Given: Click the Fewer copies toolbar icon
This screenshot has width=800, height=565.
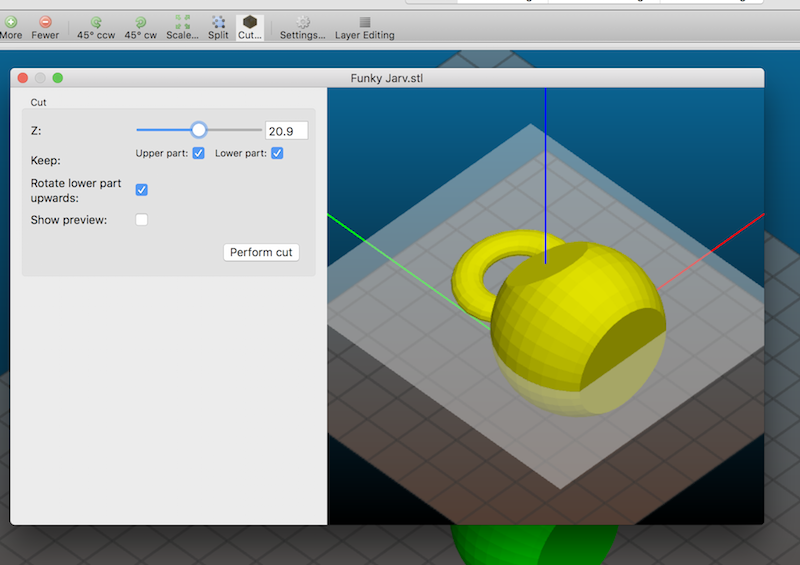Looking at the screenshot, I should tap(45, 22).
